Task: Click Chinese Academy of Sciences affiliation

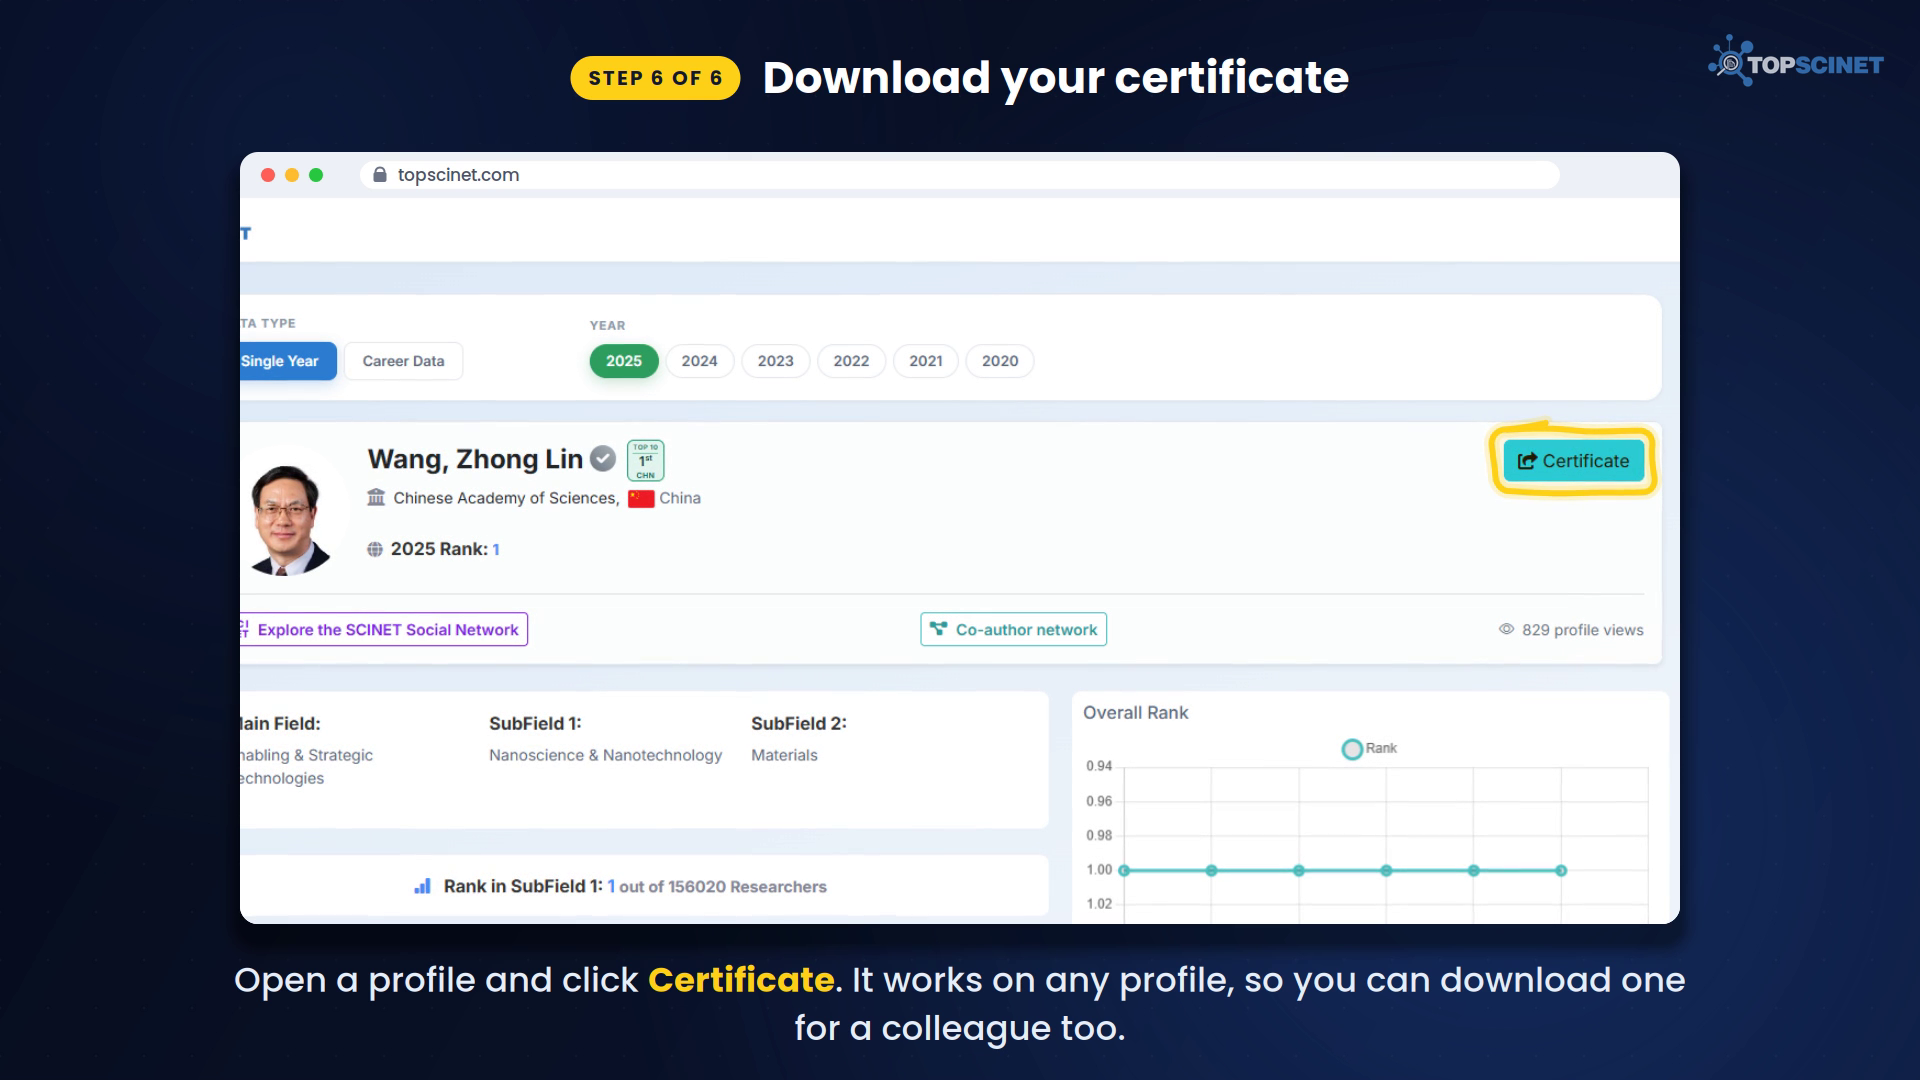Action: (x=506, y=498)
